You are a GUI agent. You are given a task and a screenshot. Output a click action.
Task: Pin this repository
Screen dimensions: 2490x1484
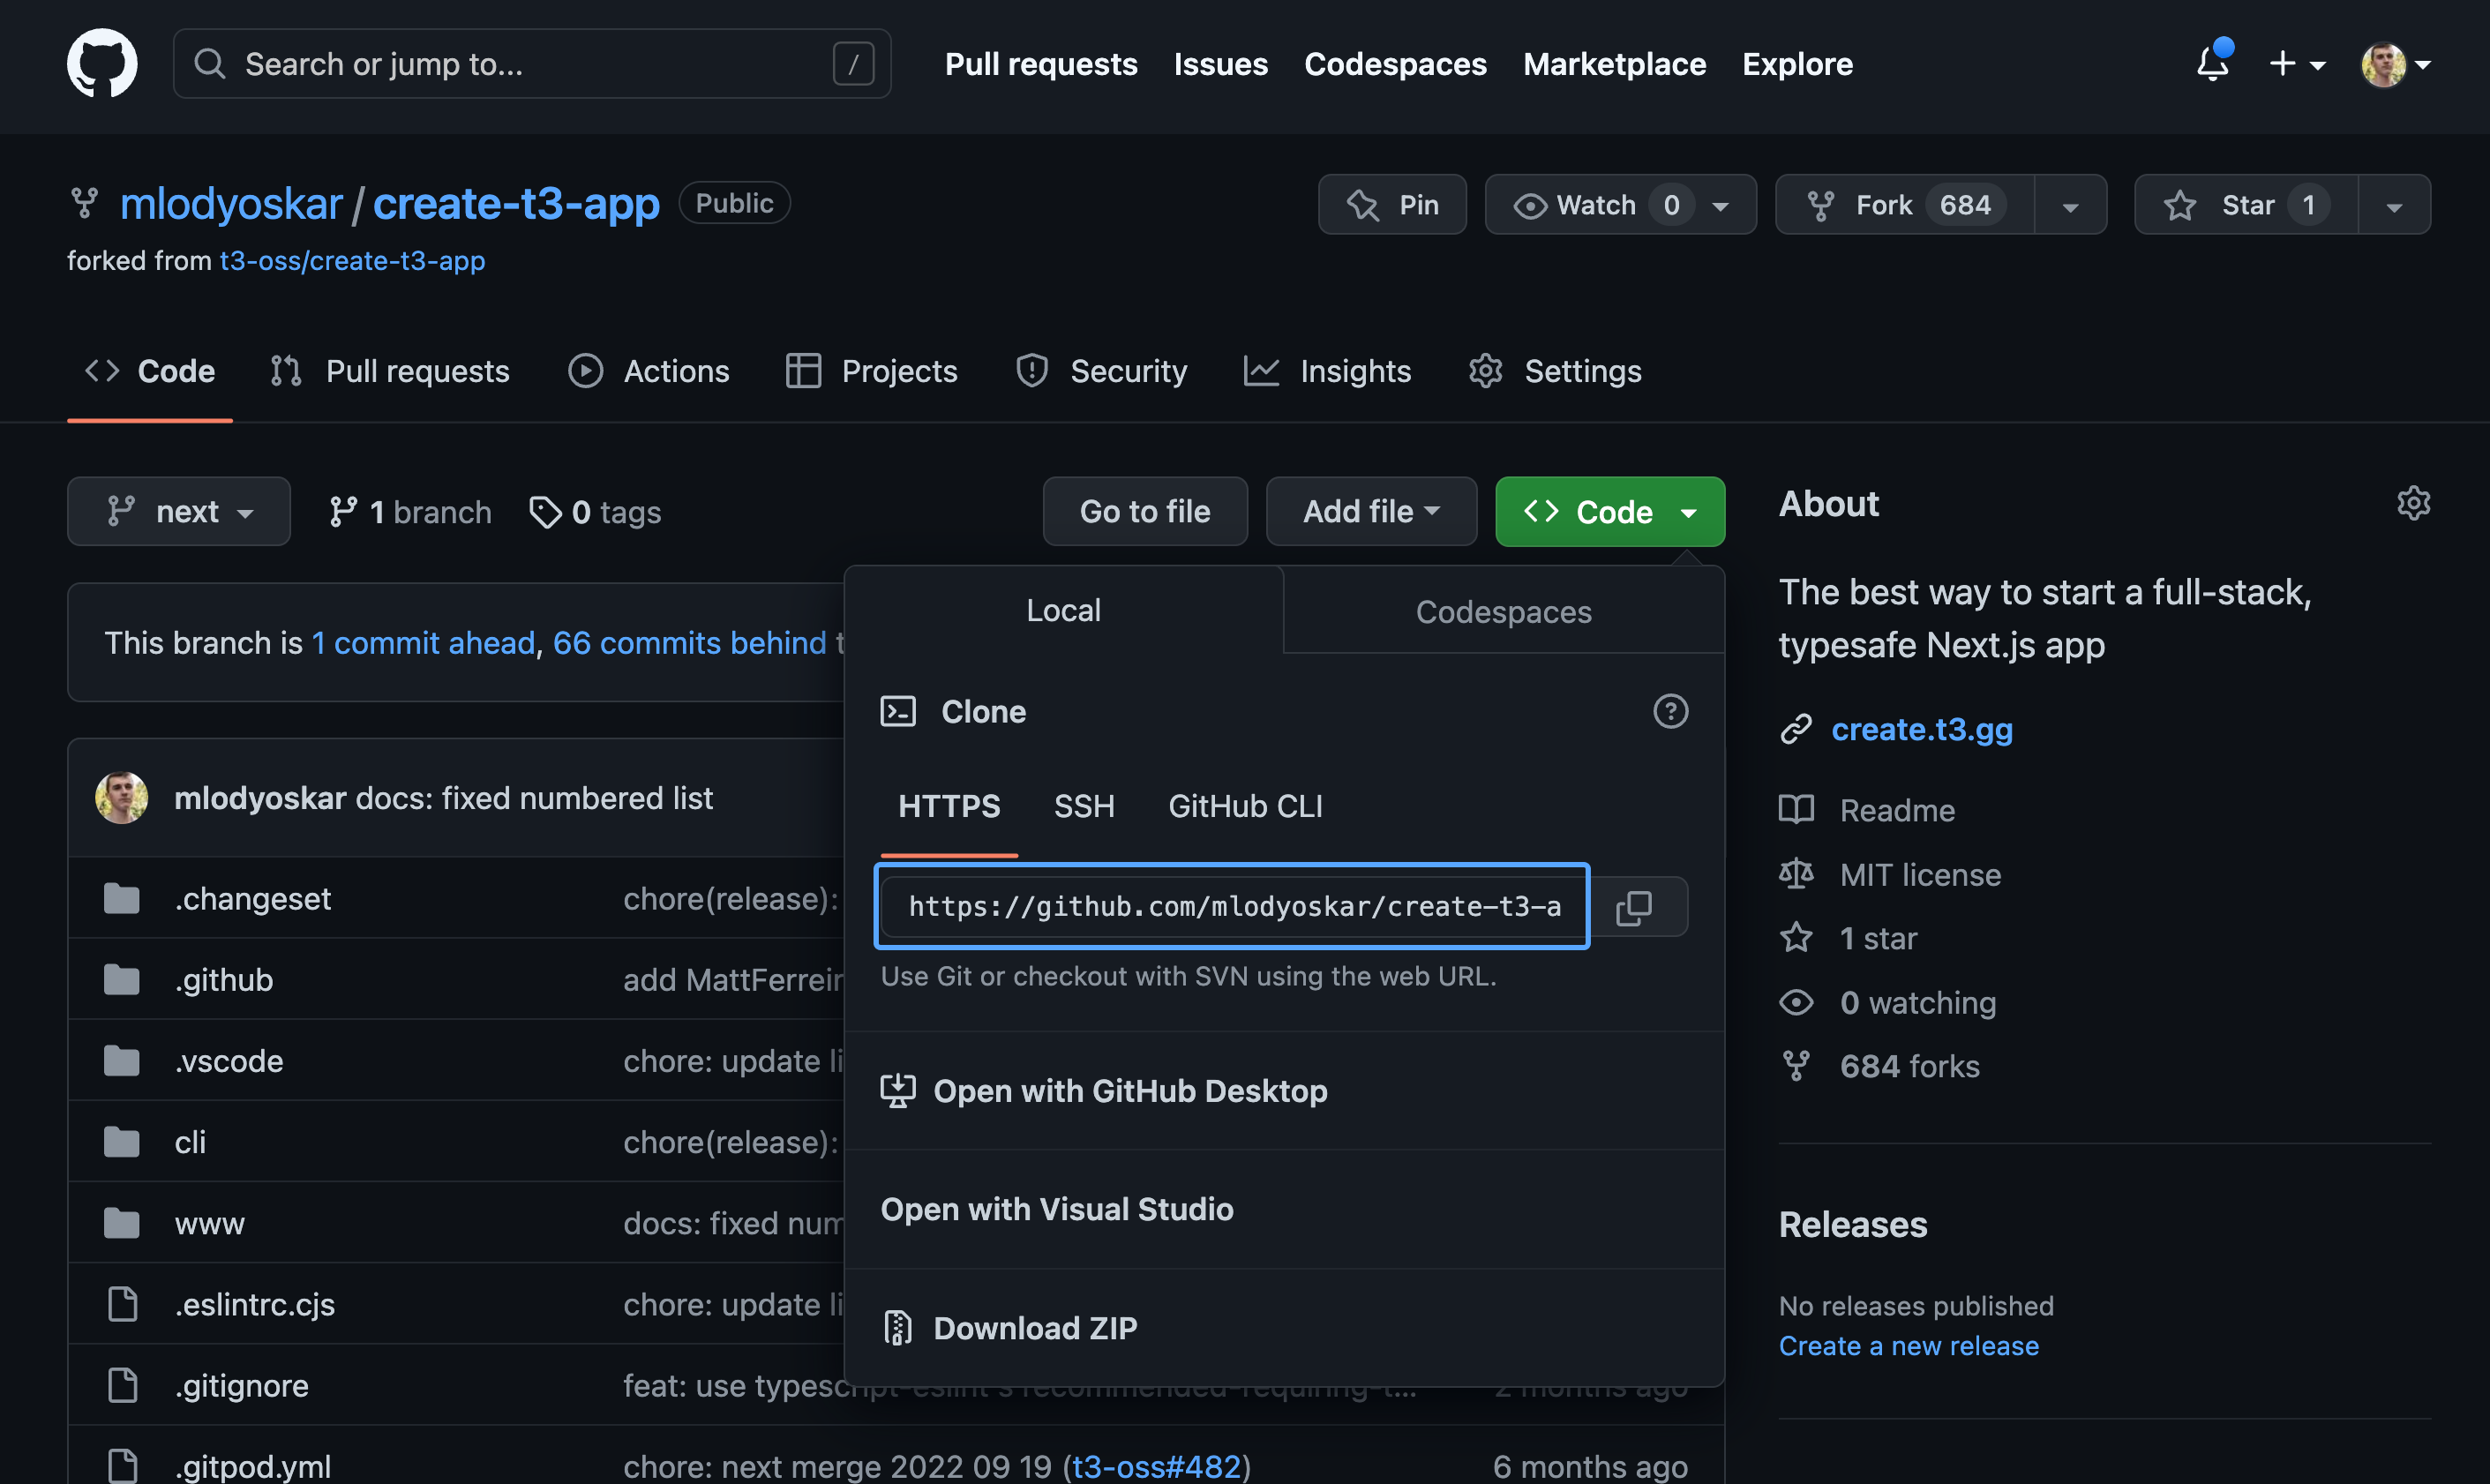[1392, 205]
